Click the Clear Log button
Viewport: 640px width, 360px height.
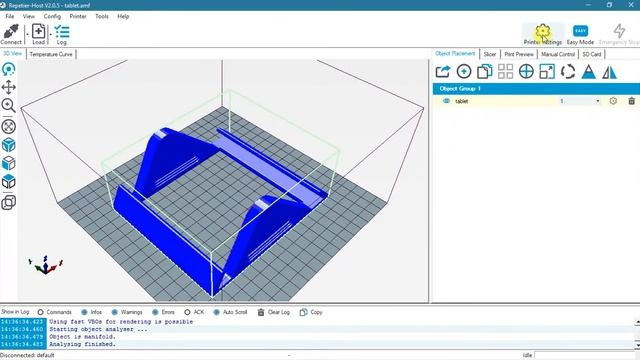pyautogui.click(x=273, y=312)
